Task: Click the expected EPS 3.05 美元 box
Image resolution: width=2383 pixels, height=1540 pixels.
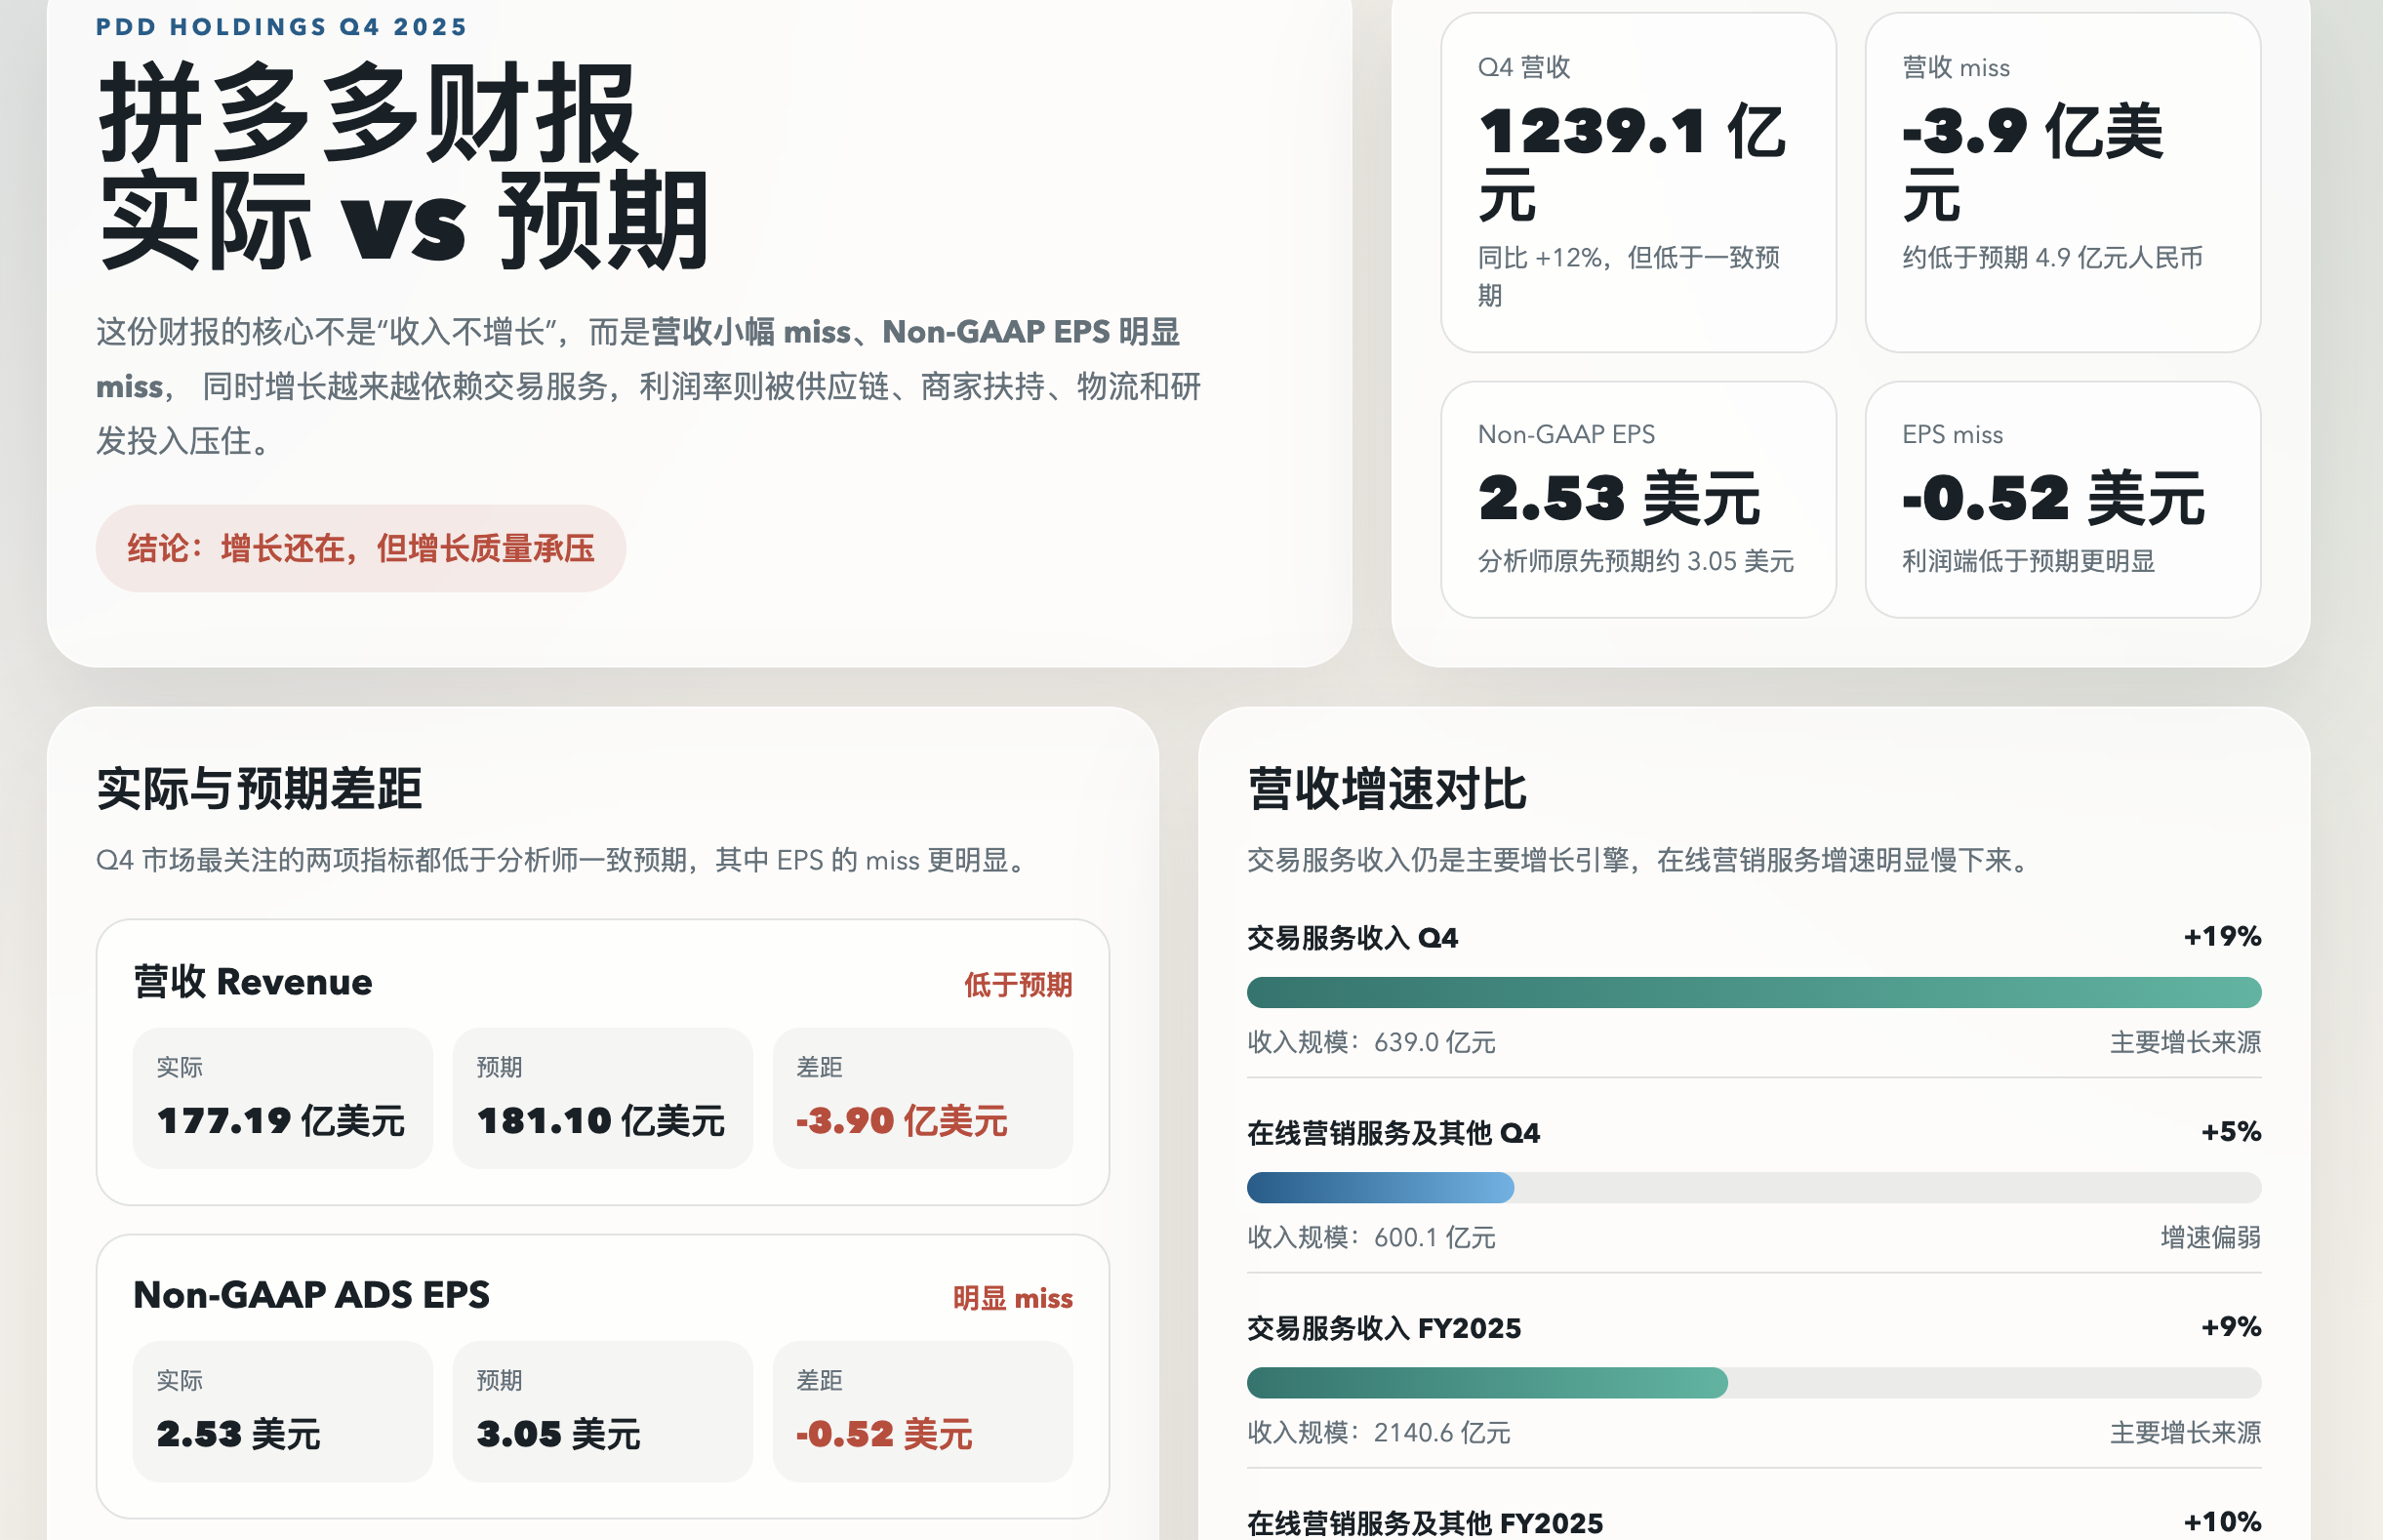Action: click(x=602, y=1411)
